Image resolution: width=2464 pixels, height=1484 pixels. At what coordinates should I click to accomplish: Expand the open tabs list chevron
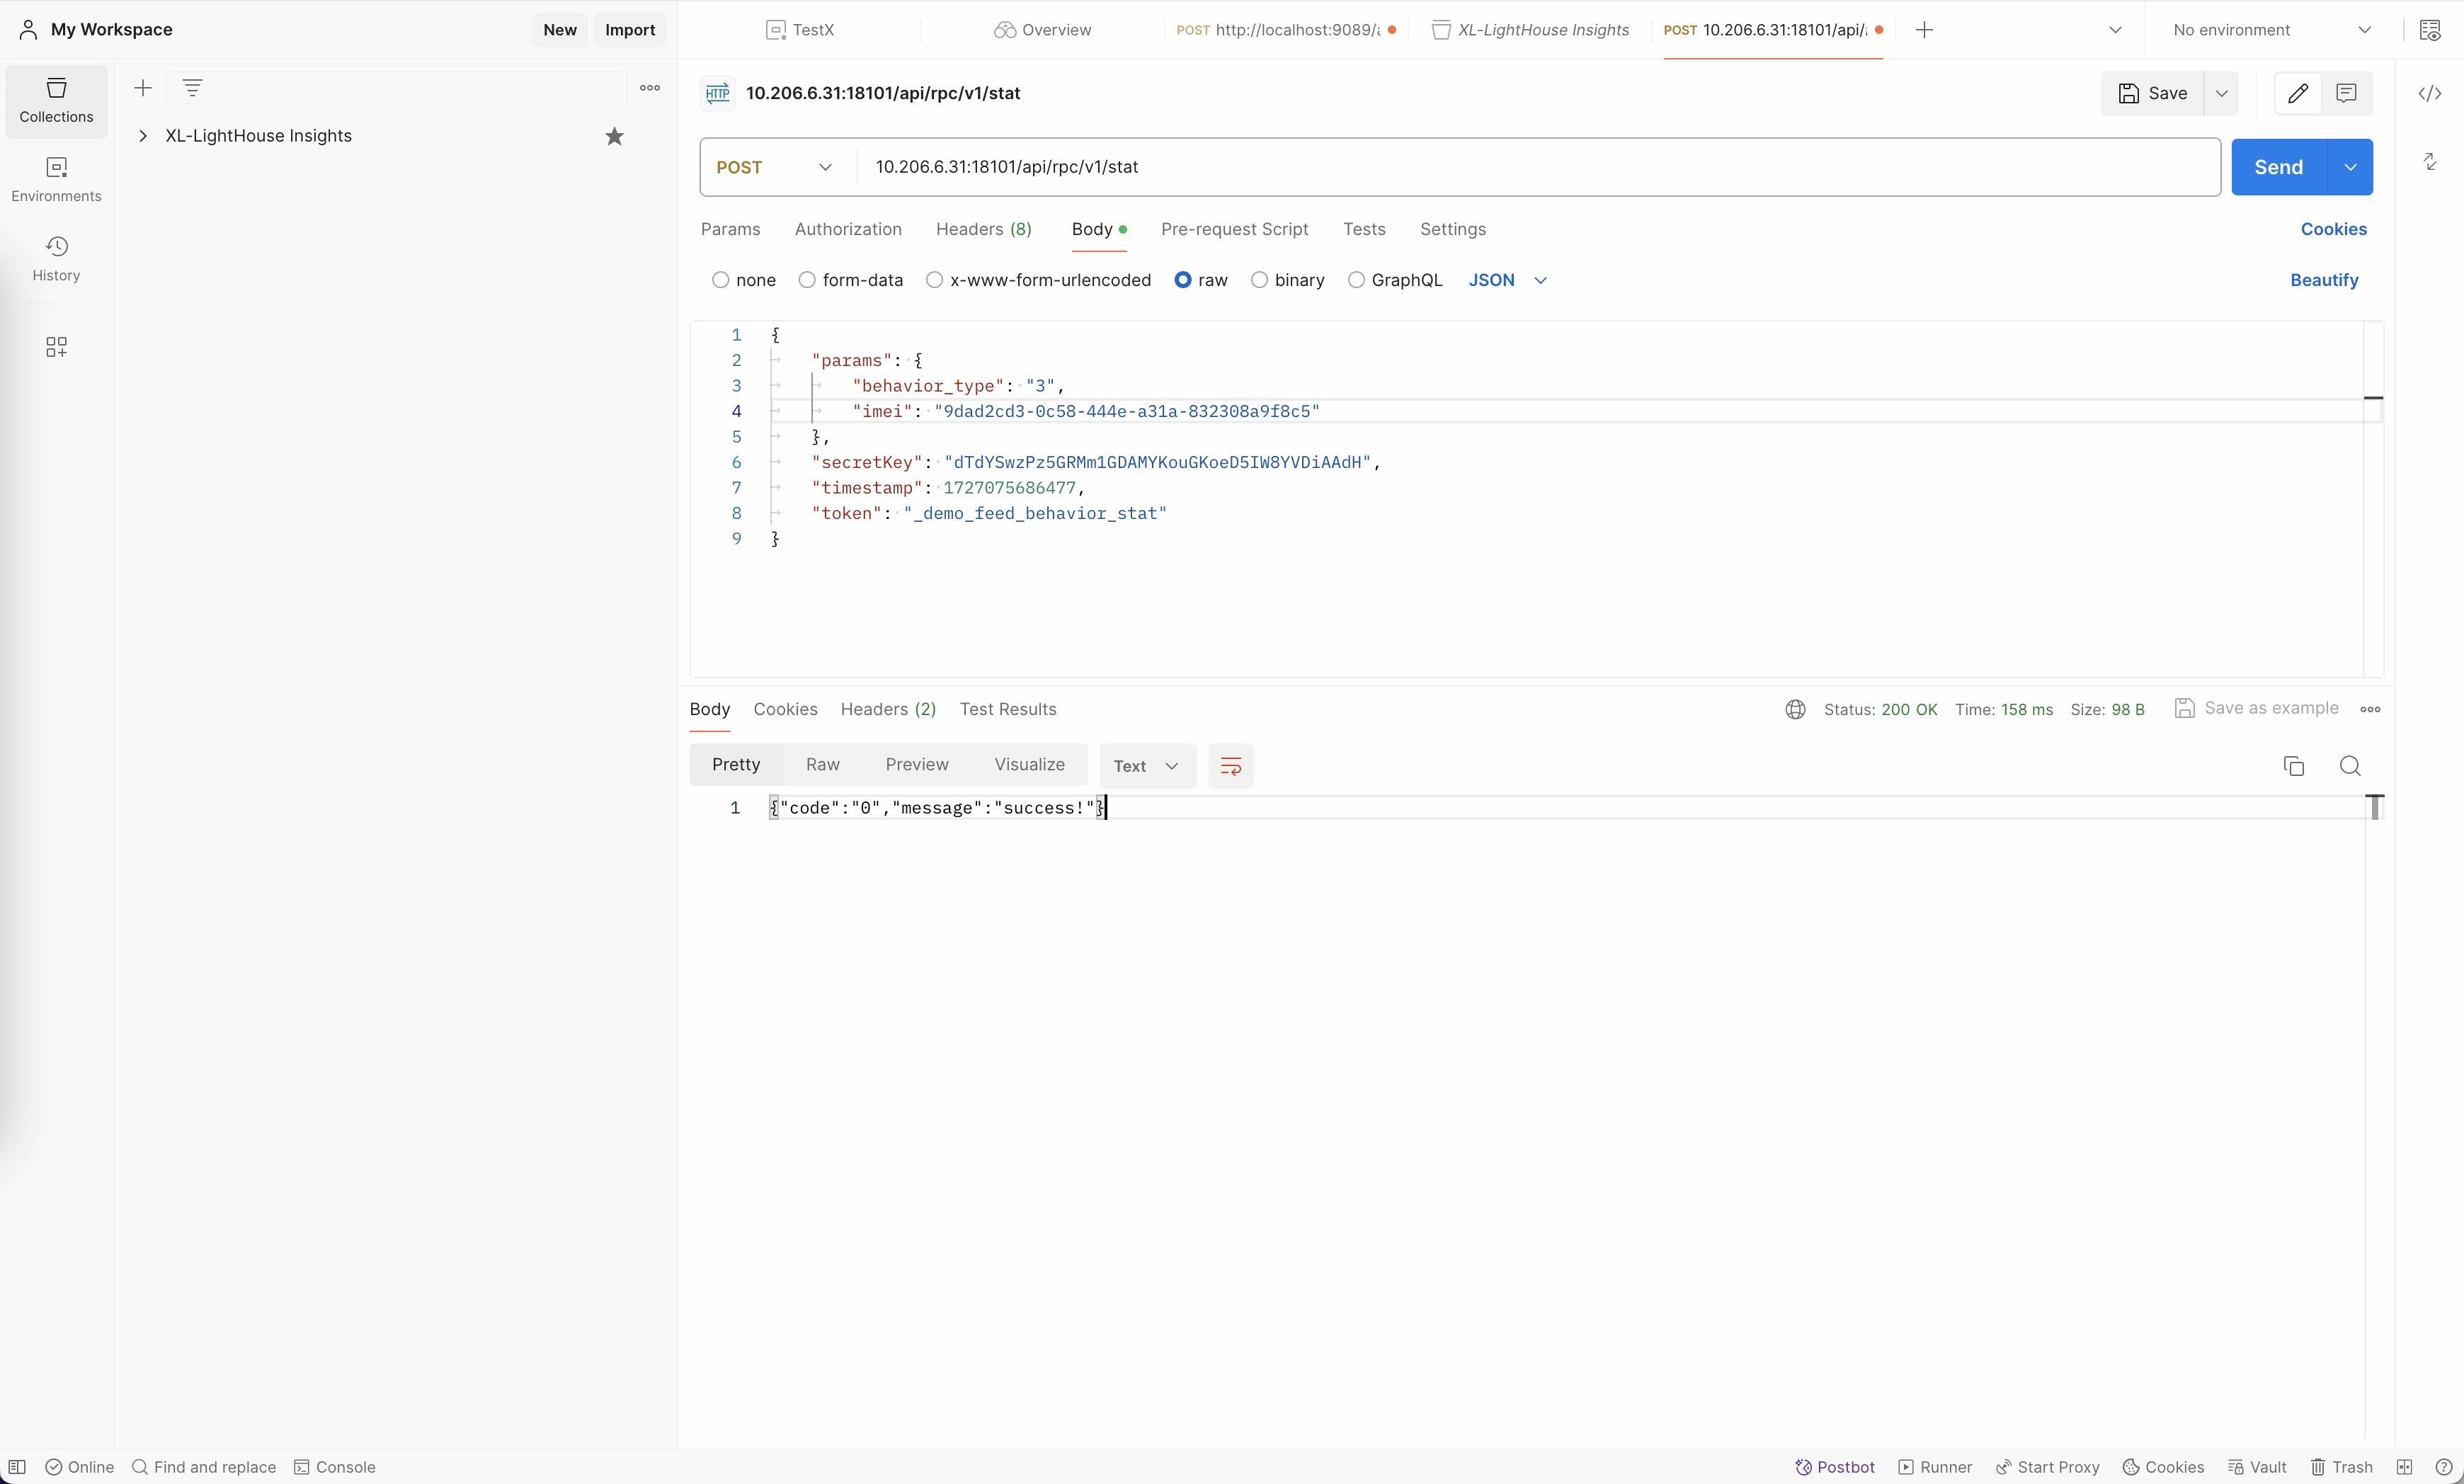click(2115, 30)
